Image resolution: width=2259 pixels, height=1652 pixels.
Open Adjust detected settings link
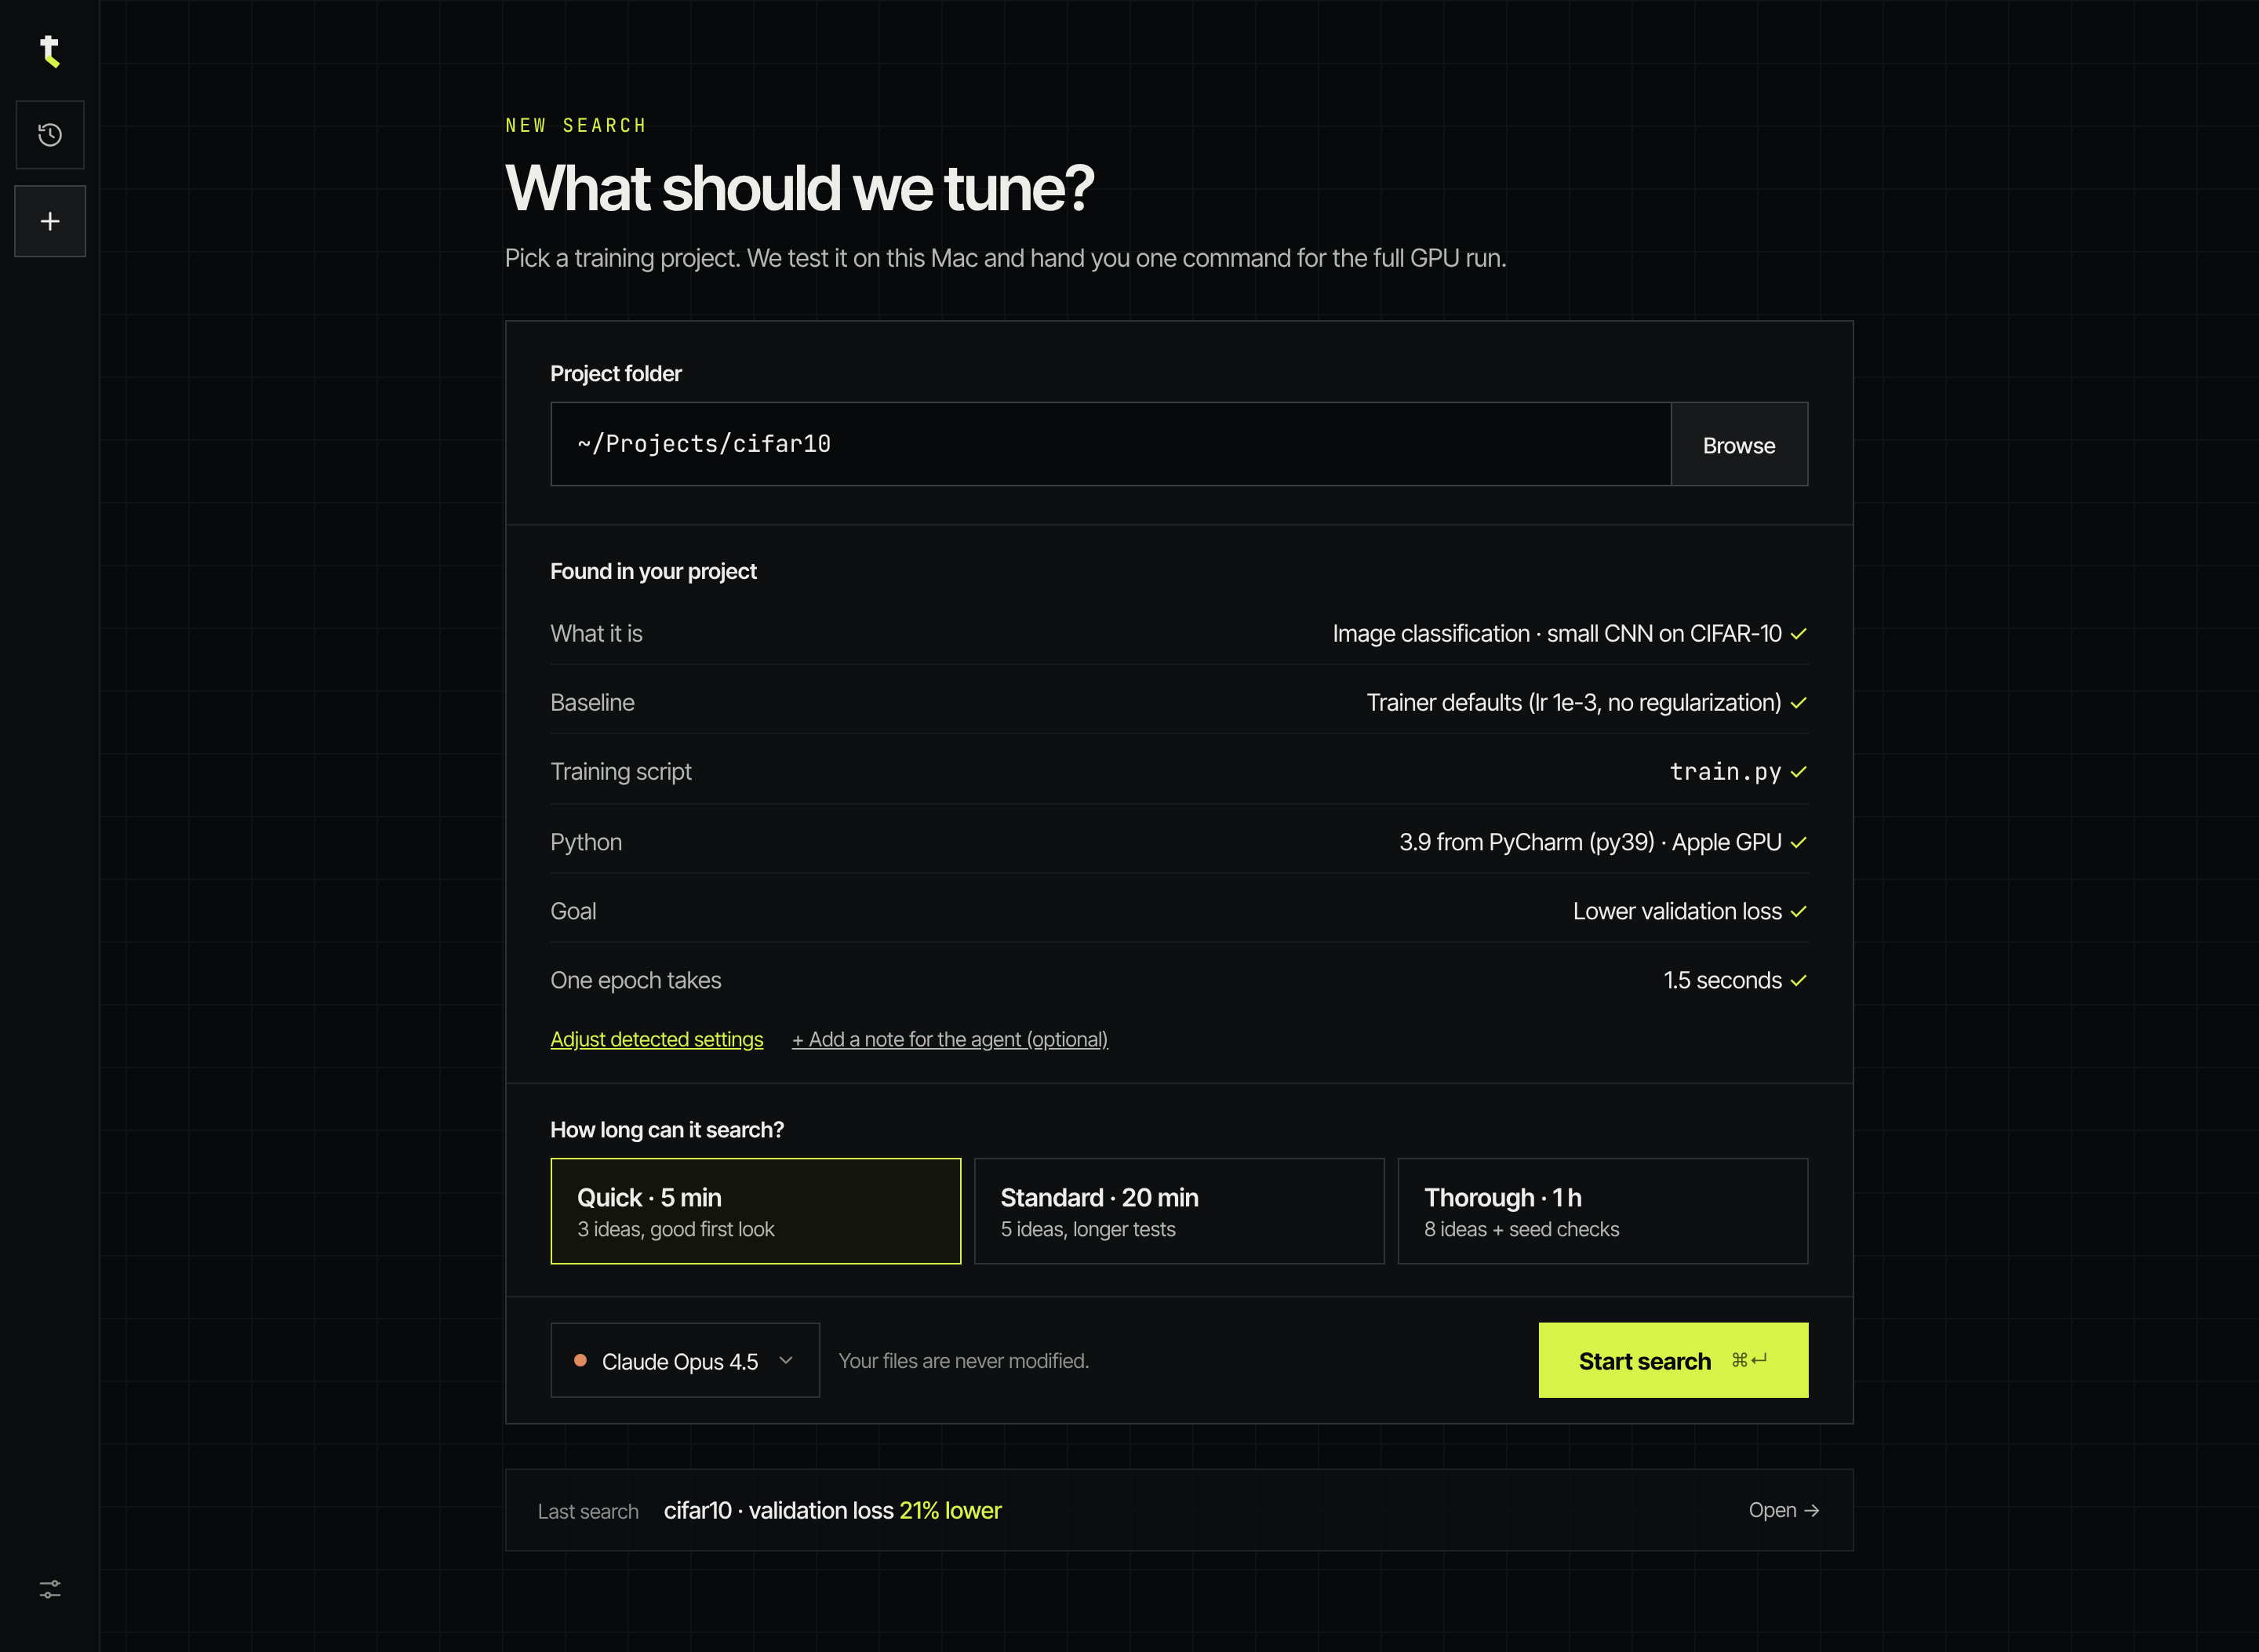pos(656,1039)
